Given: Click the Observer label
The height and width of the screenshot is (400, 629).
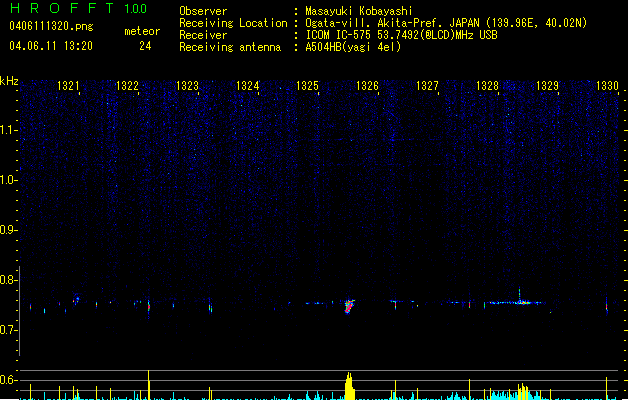Looking at the screenshot, I should pos(203,11).
